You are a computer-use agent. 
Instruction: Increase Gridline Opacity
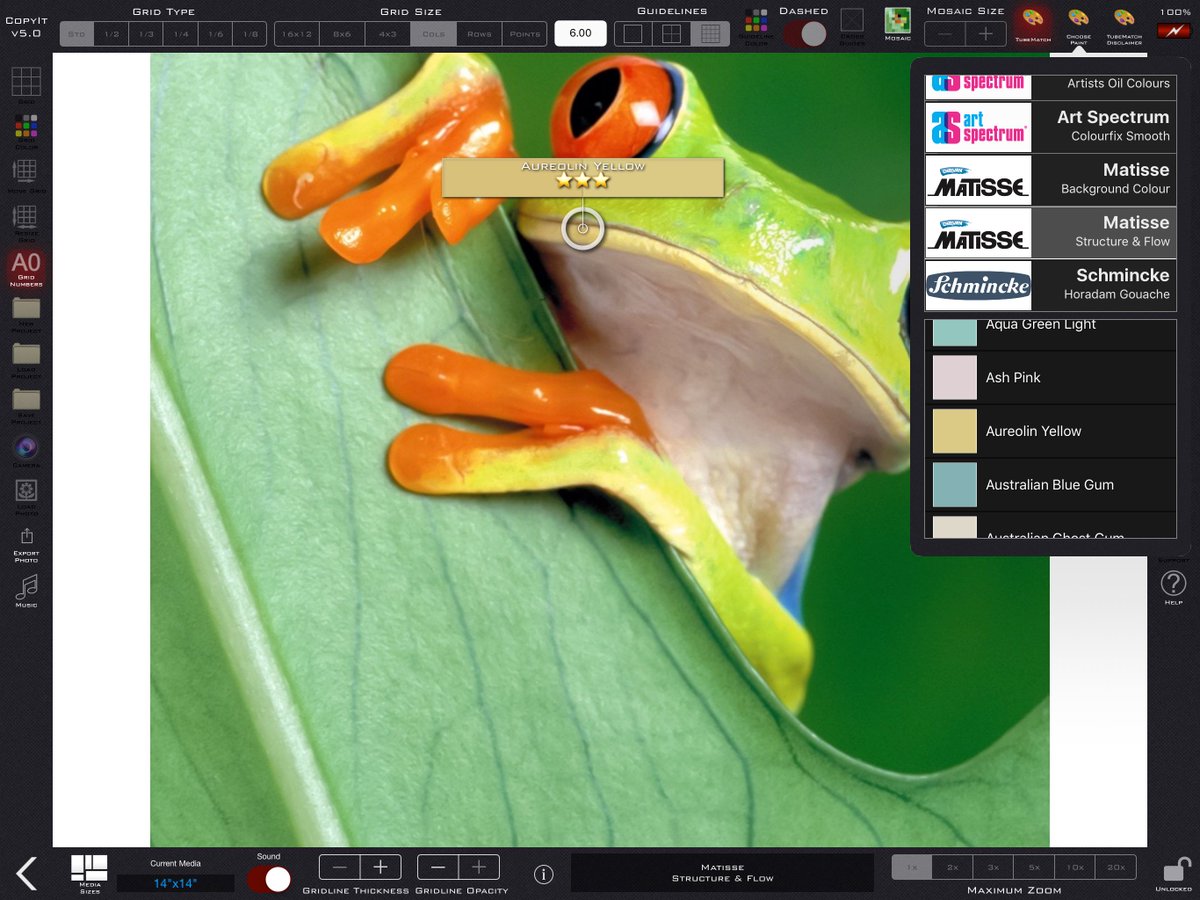(x=479, y=867)
